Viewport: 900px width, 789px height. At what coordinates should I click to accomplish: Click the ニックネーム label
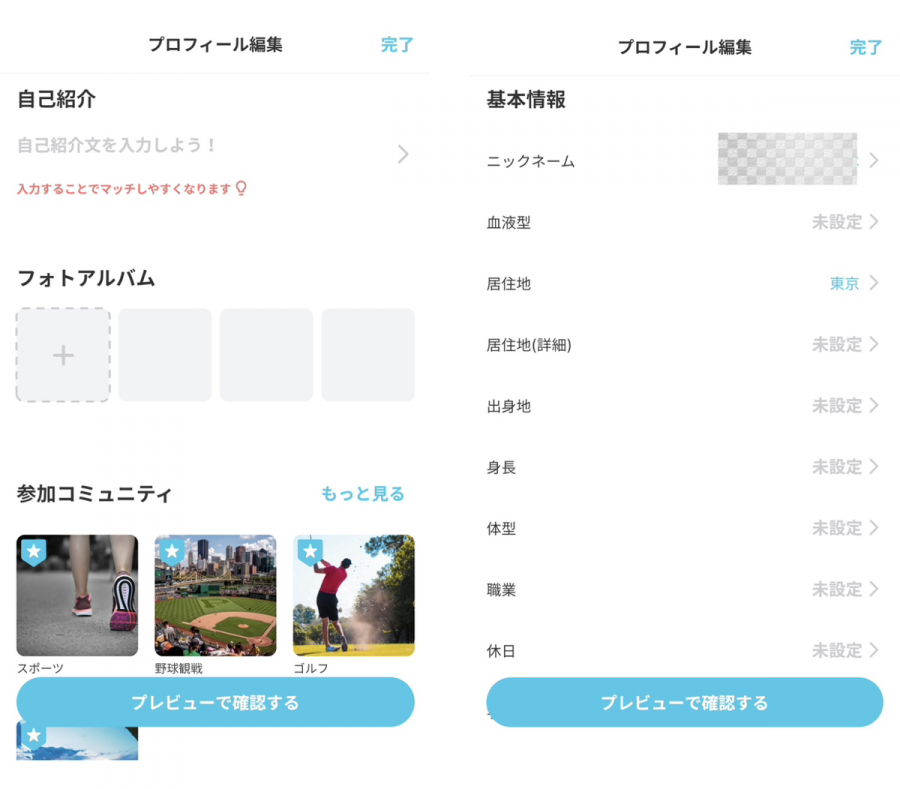point(530,161)
